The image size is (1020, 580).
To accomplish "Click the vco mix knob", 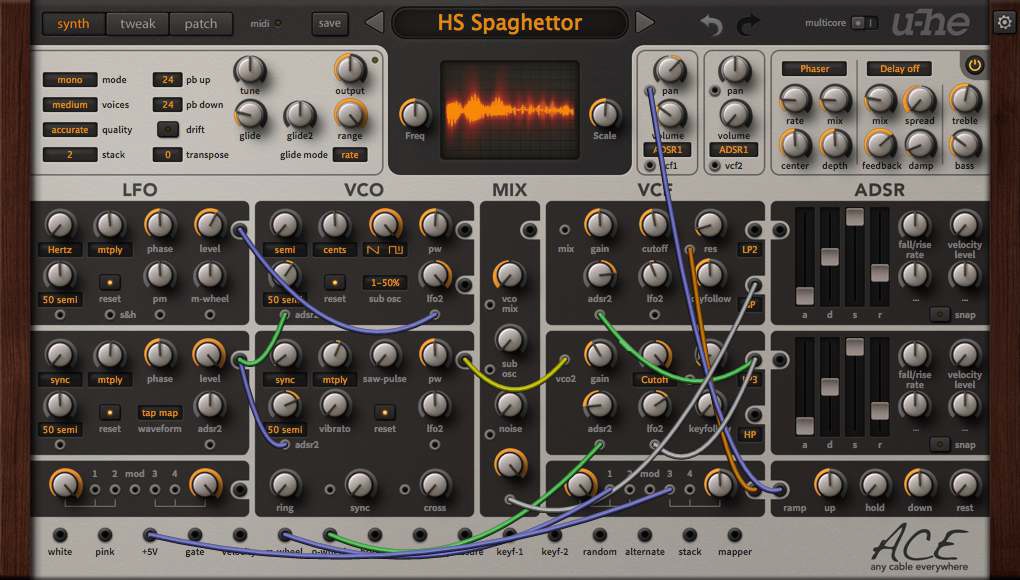I will coord(510,275).
